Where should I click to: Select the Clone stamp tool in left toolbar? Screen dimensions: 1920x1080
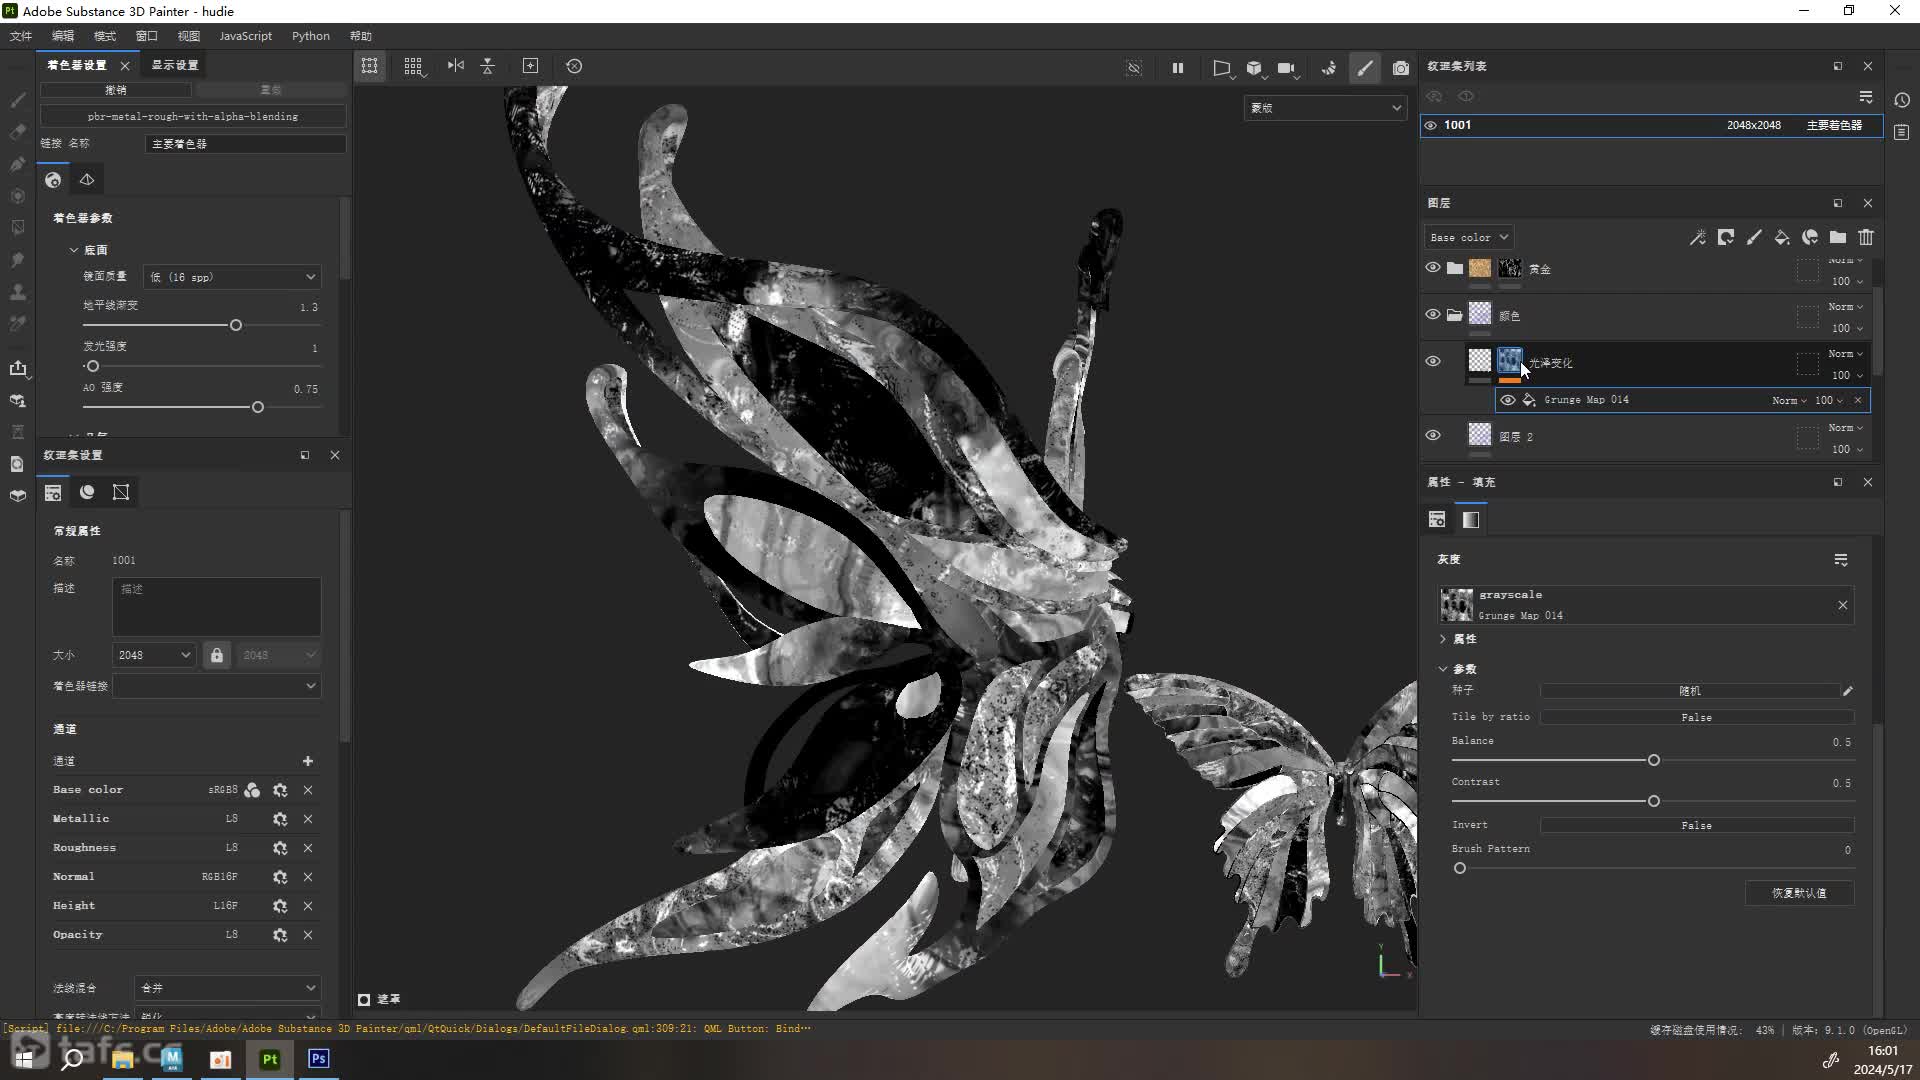click(17, 292)
